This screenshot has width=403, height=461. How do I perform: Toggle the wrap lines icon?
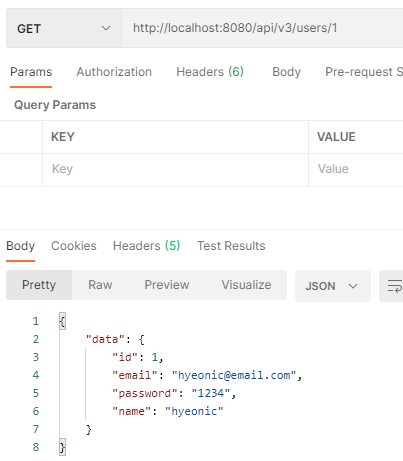pyautogui.click(x=394, y=286)
